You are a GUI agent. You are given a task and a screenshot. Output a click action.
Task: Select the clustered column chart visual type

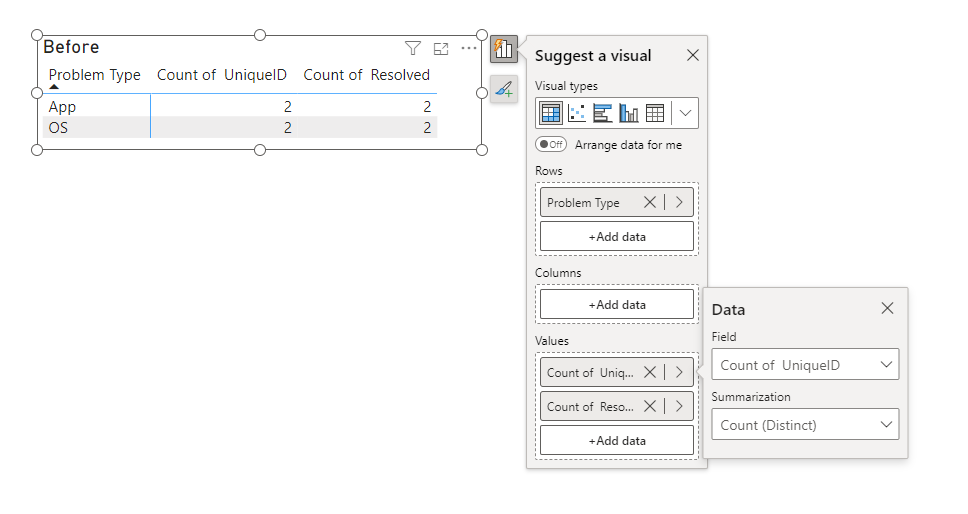click(x=628, y=113)
